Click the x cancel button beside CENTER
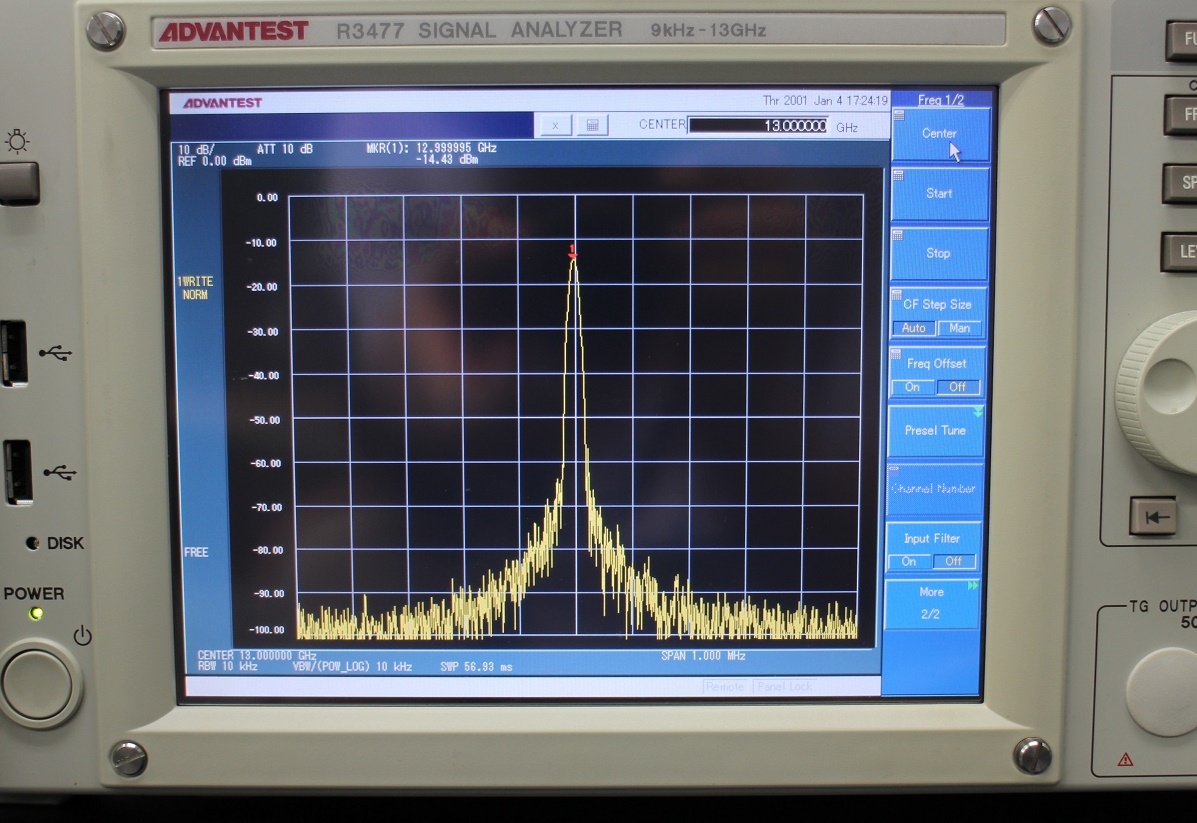 pos(556,125)
